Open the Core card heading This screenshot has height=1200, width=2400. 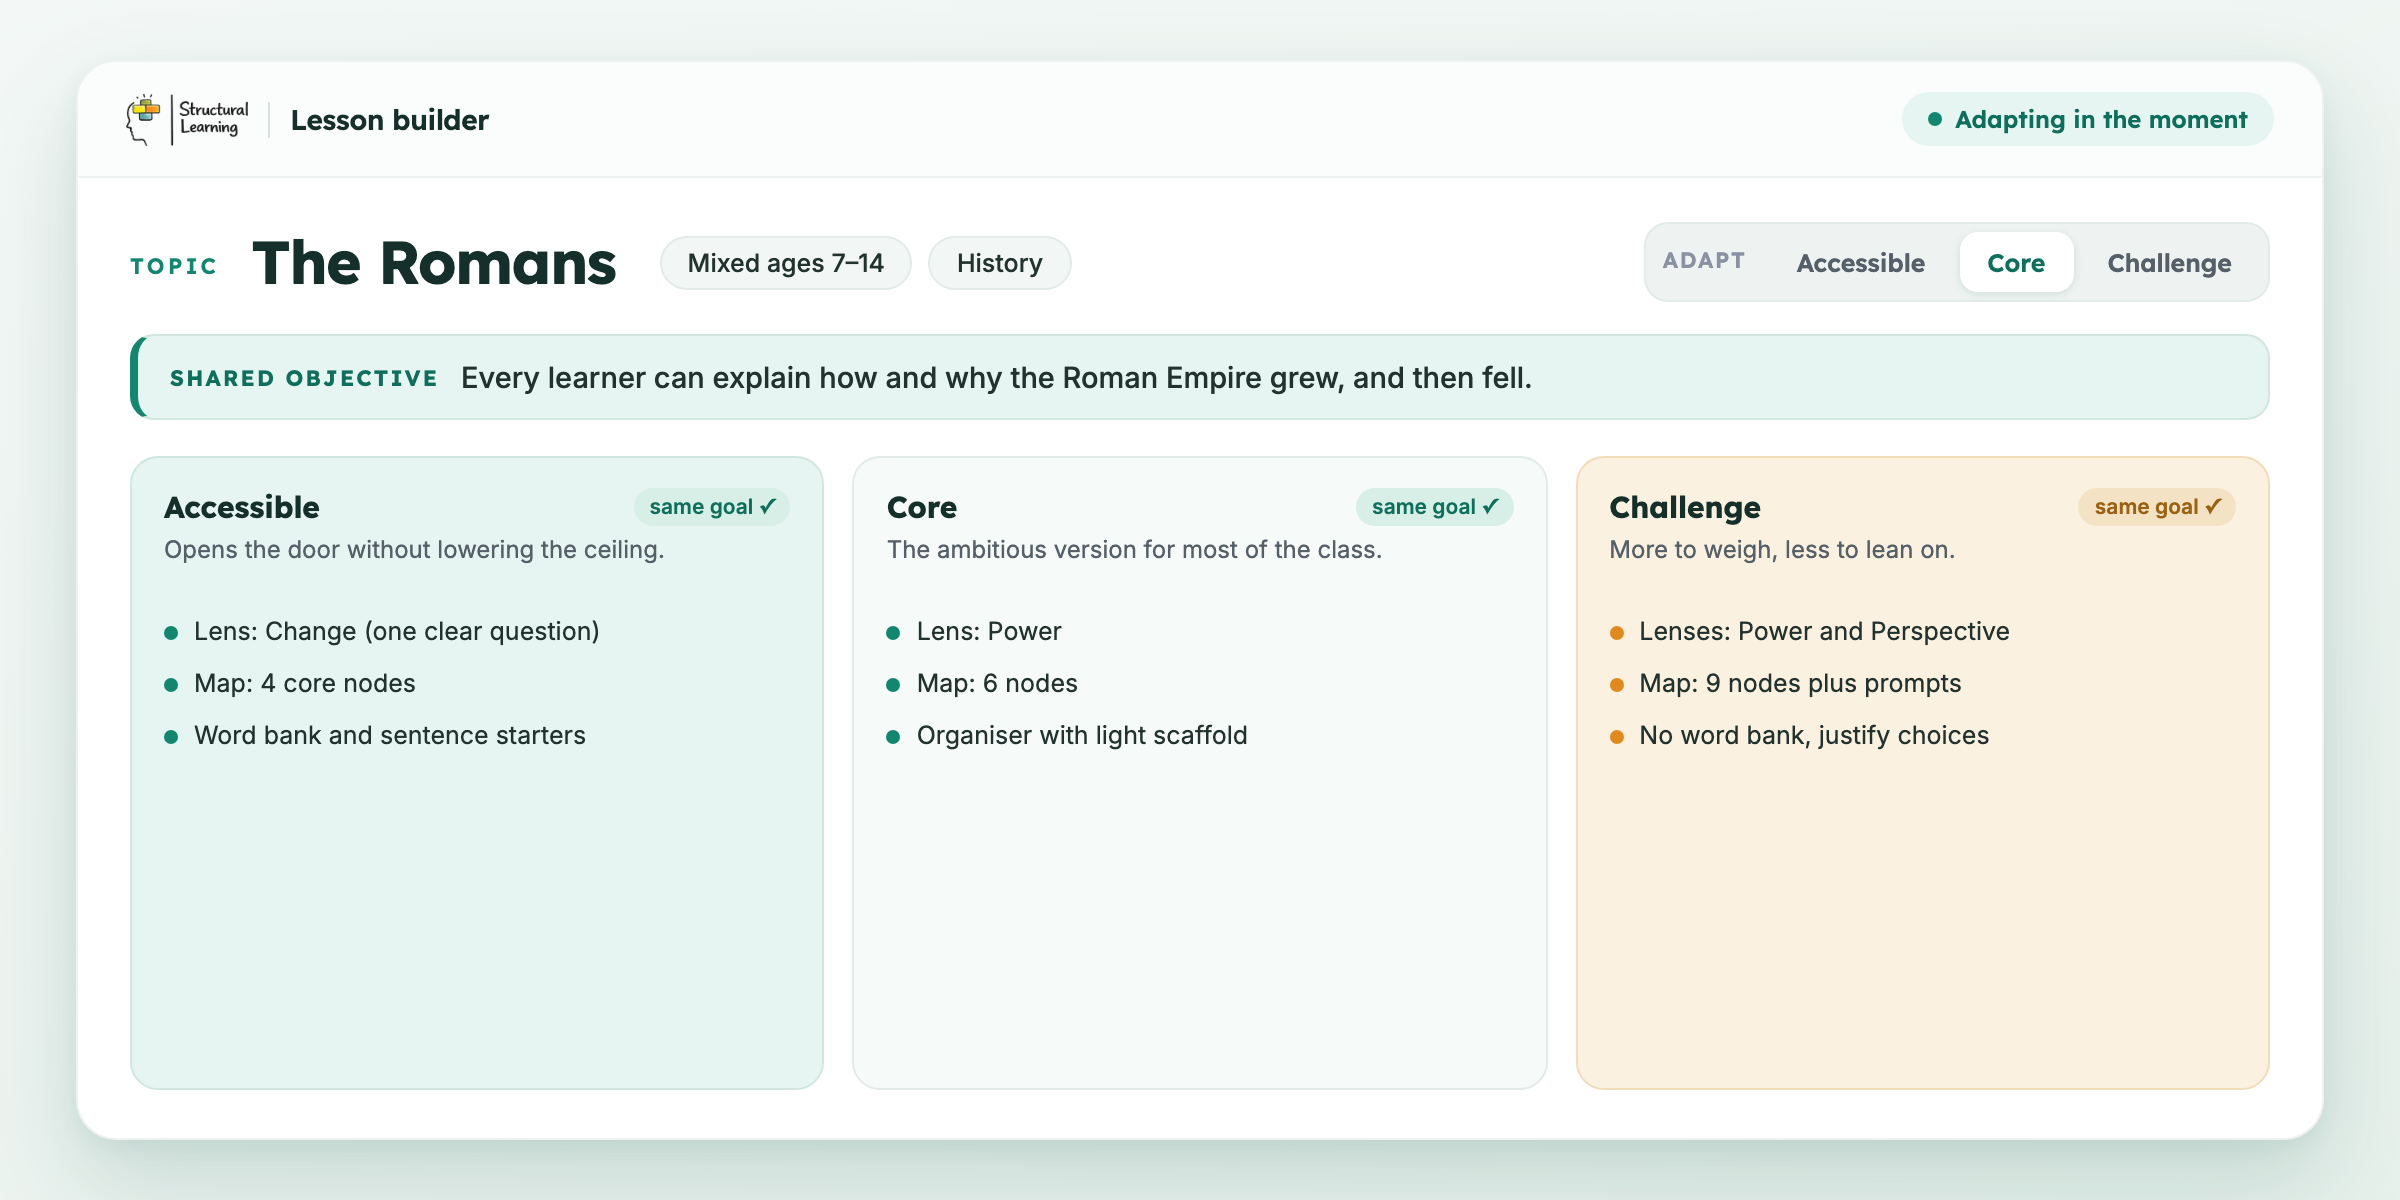pos(922,507)
